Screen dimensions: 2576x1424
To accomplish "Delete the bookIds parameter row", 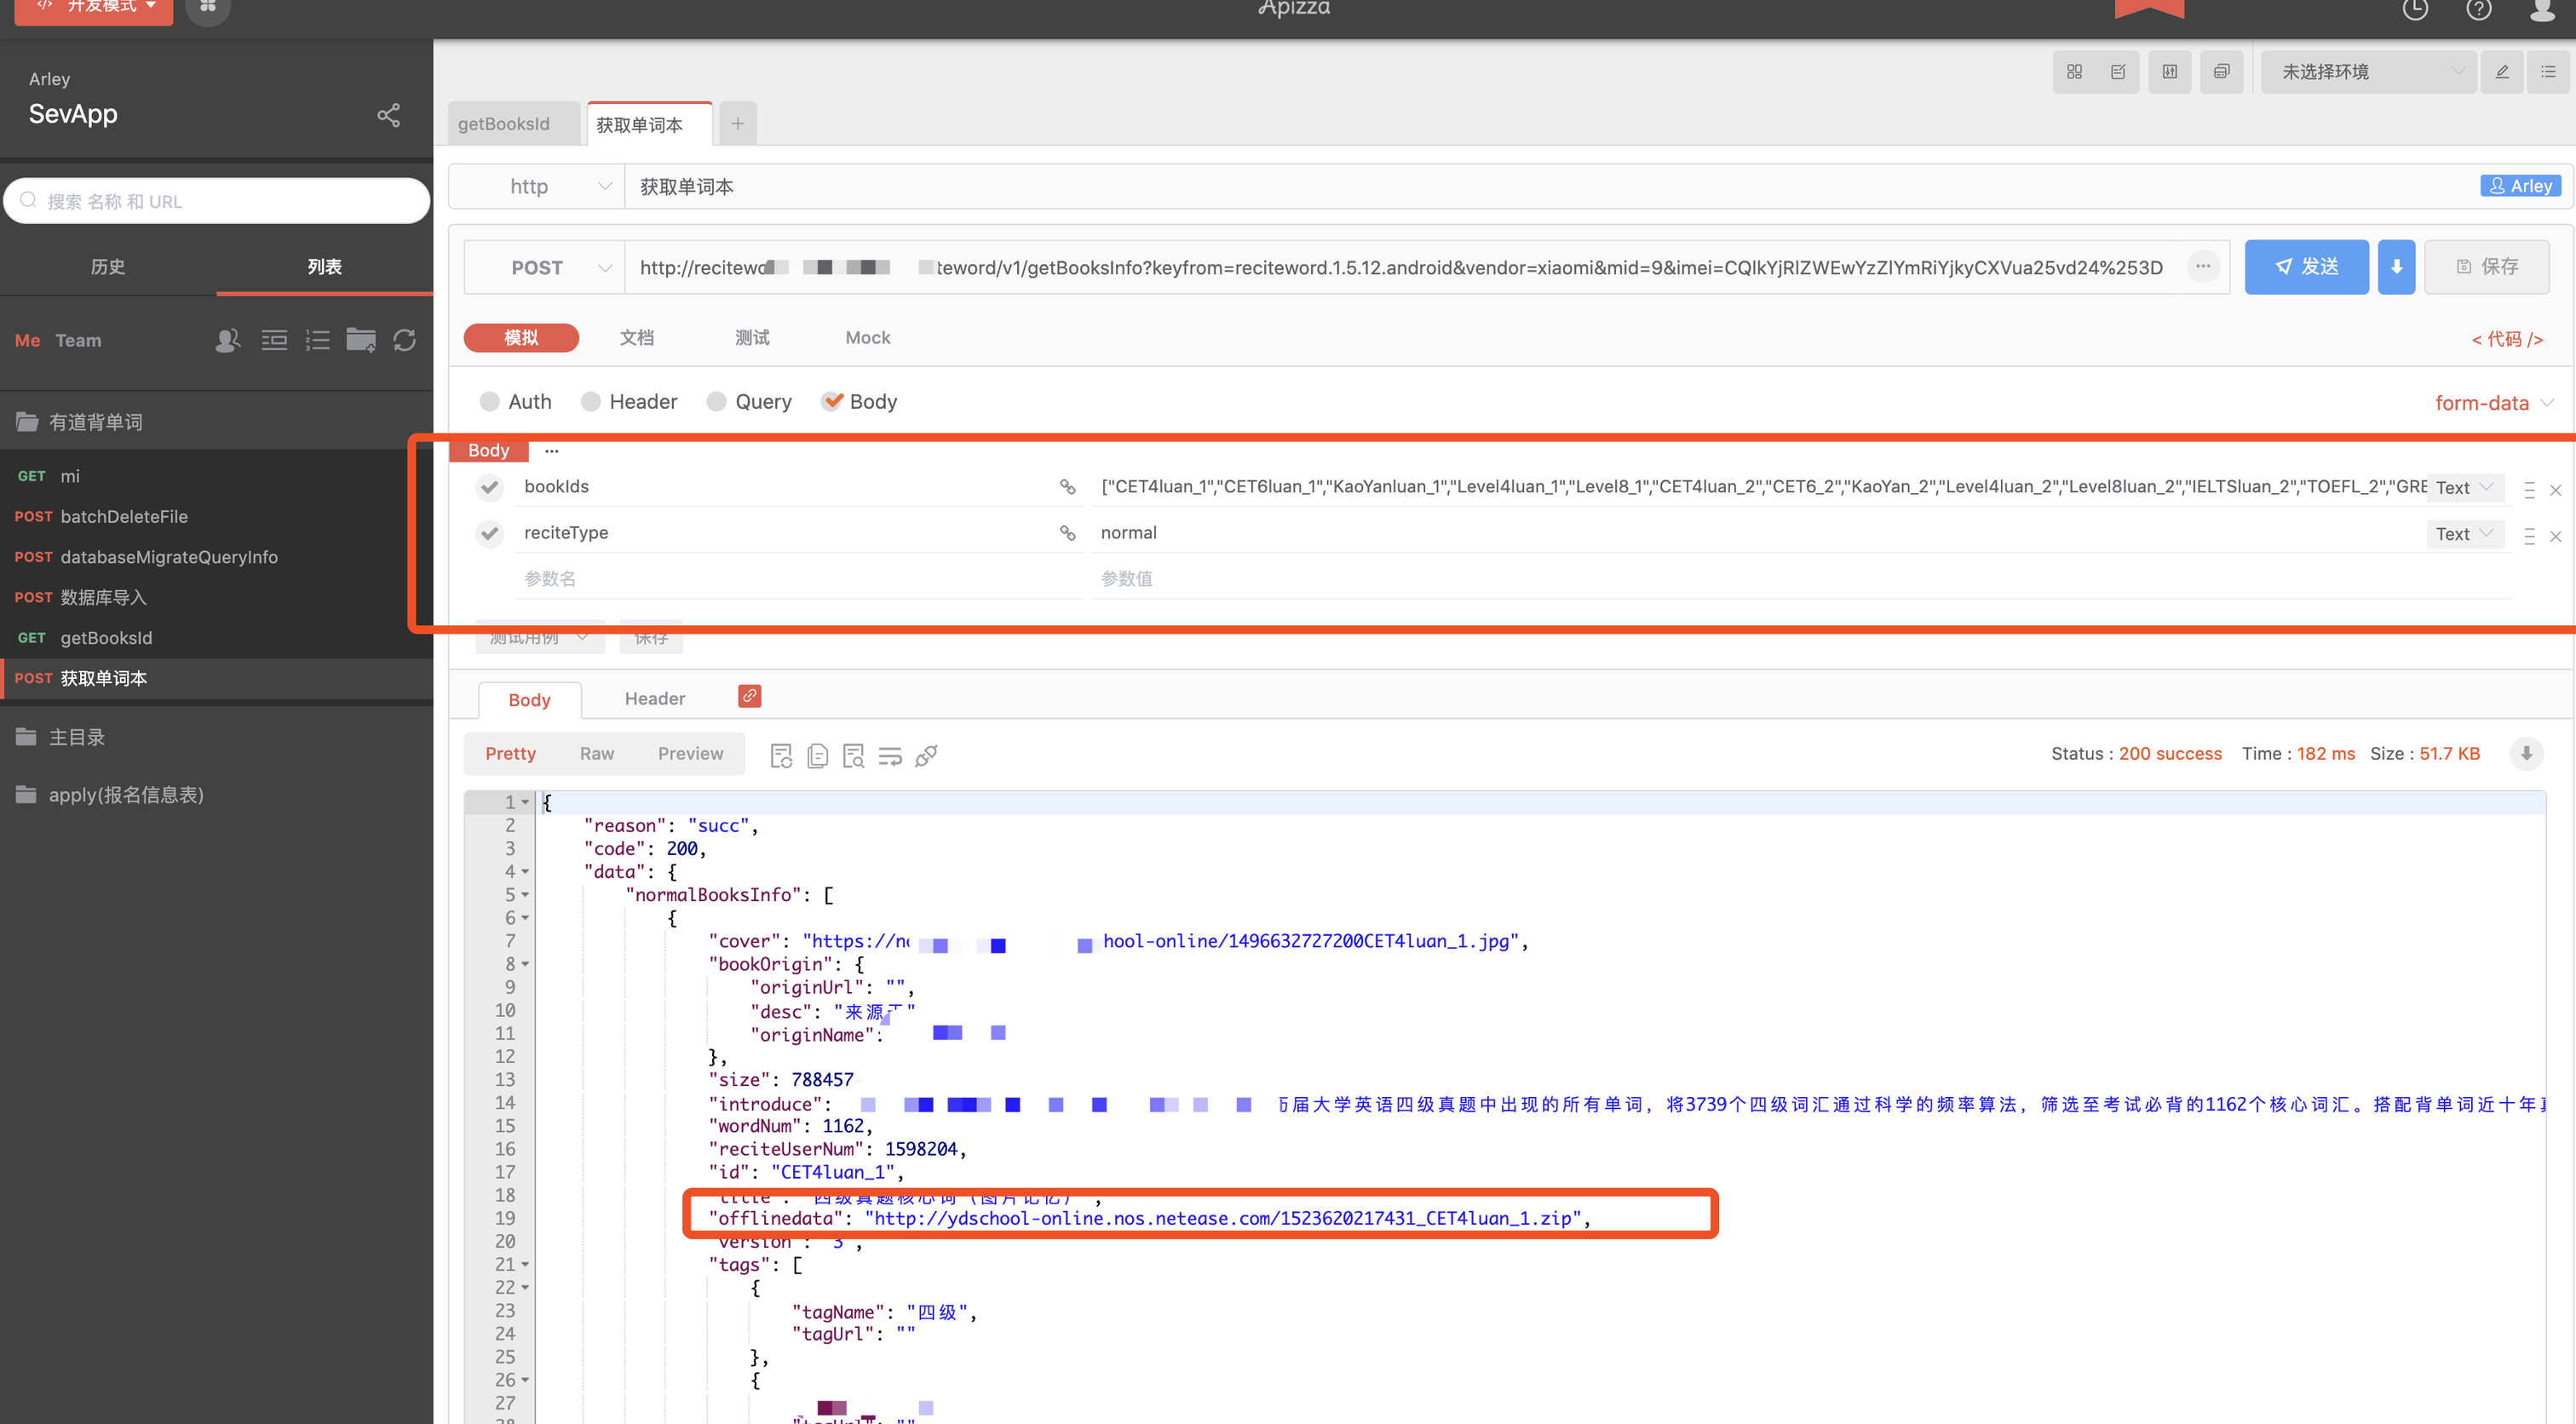I will 2555,490.
